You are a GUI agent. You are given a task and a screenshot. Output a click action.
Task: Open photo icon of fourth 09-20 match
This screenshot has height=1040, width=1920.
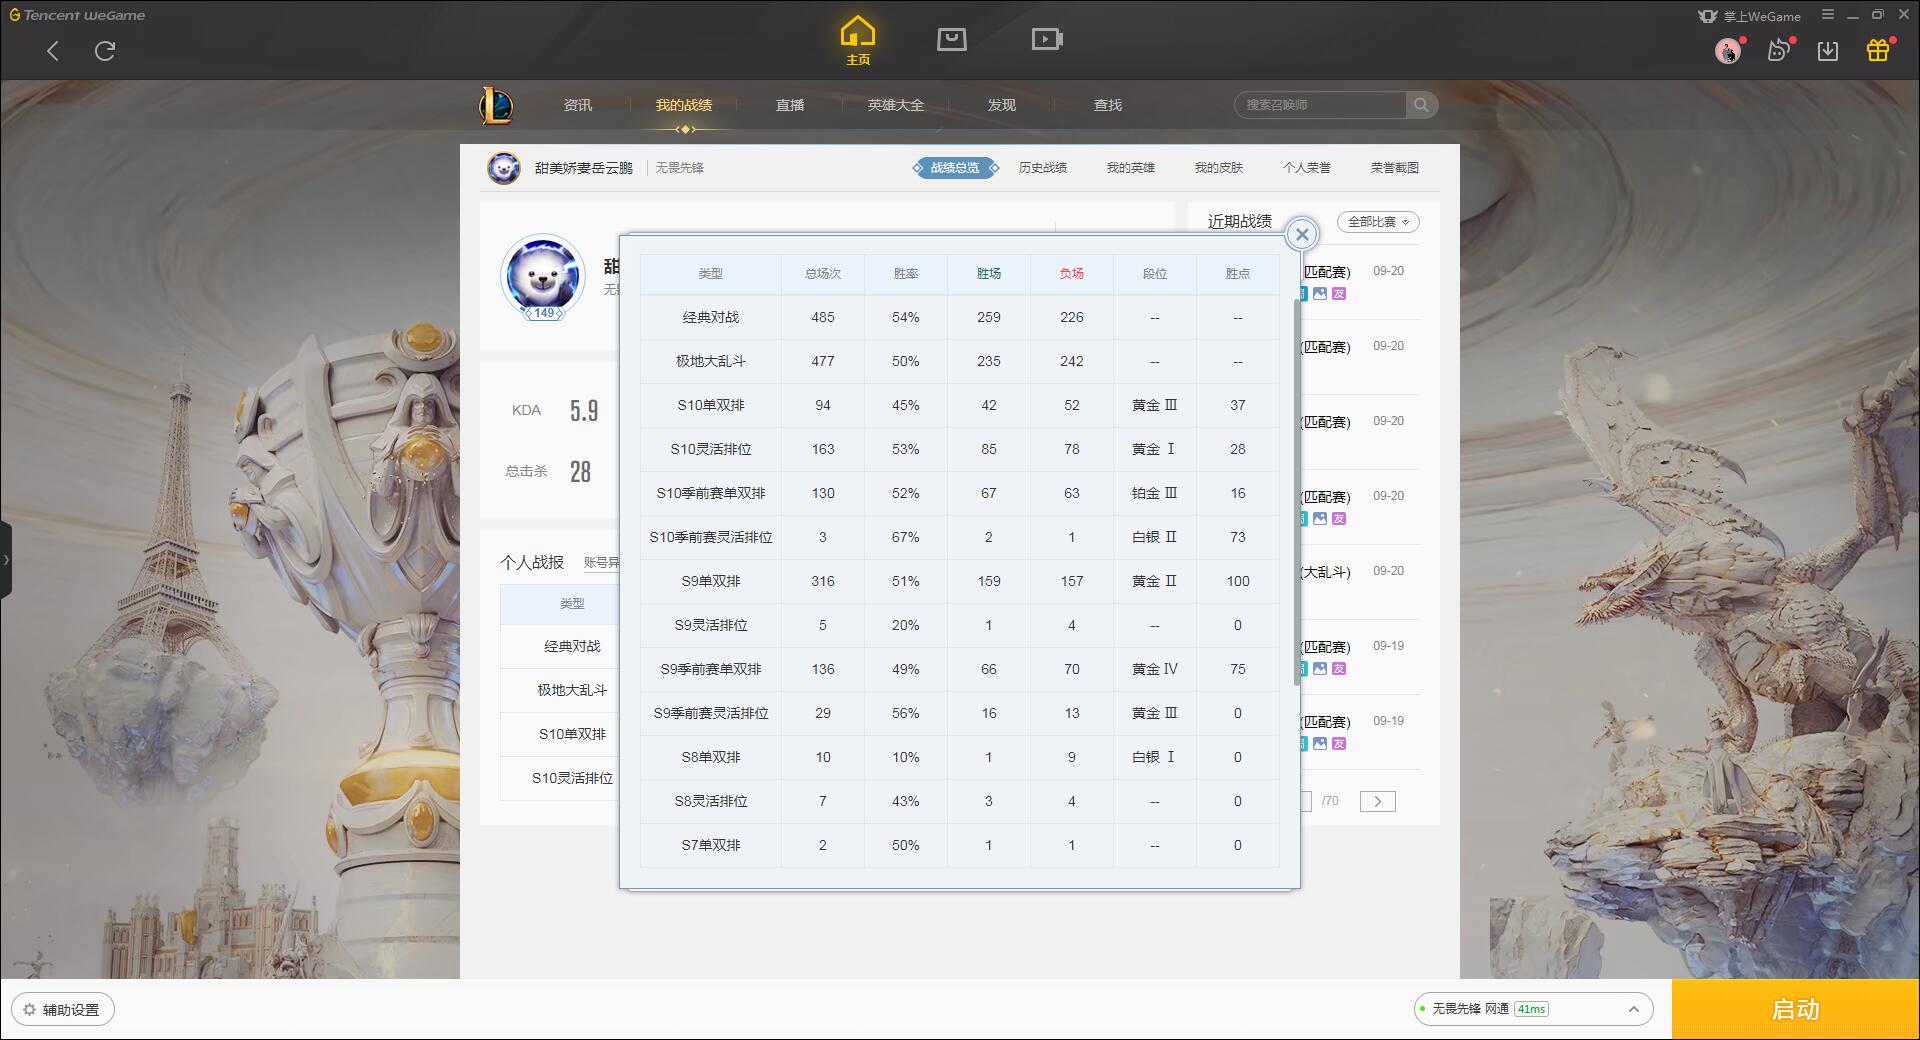[x=1320, y=519]
